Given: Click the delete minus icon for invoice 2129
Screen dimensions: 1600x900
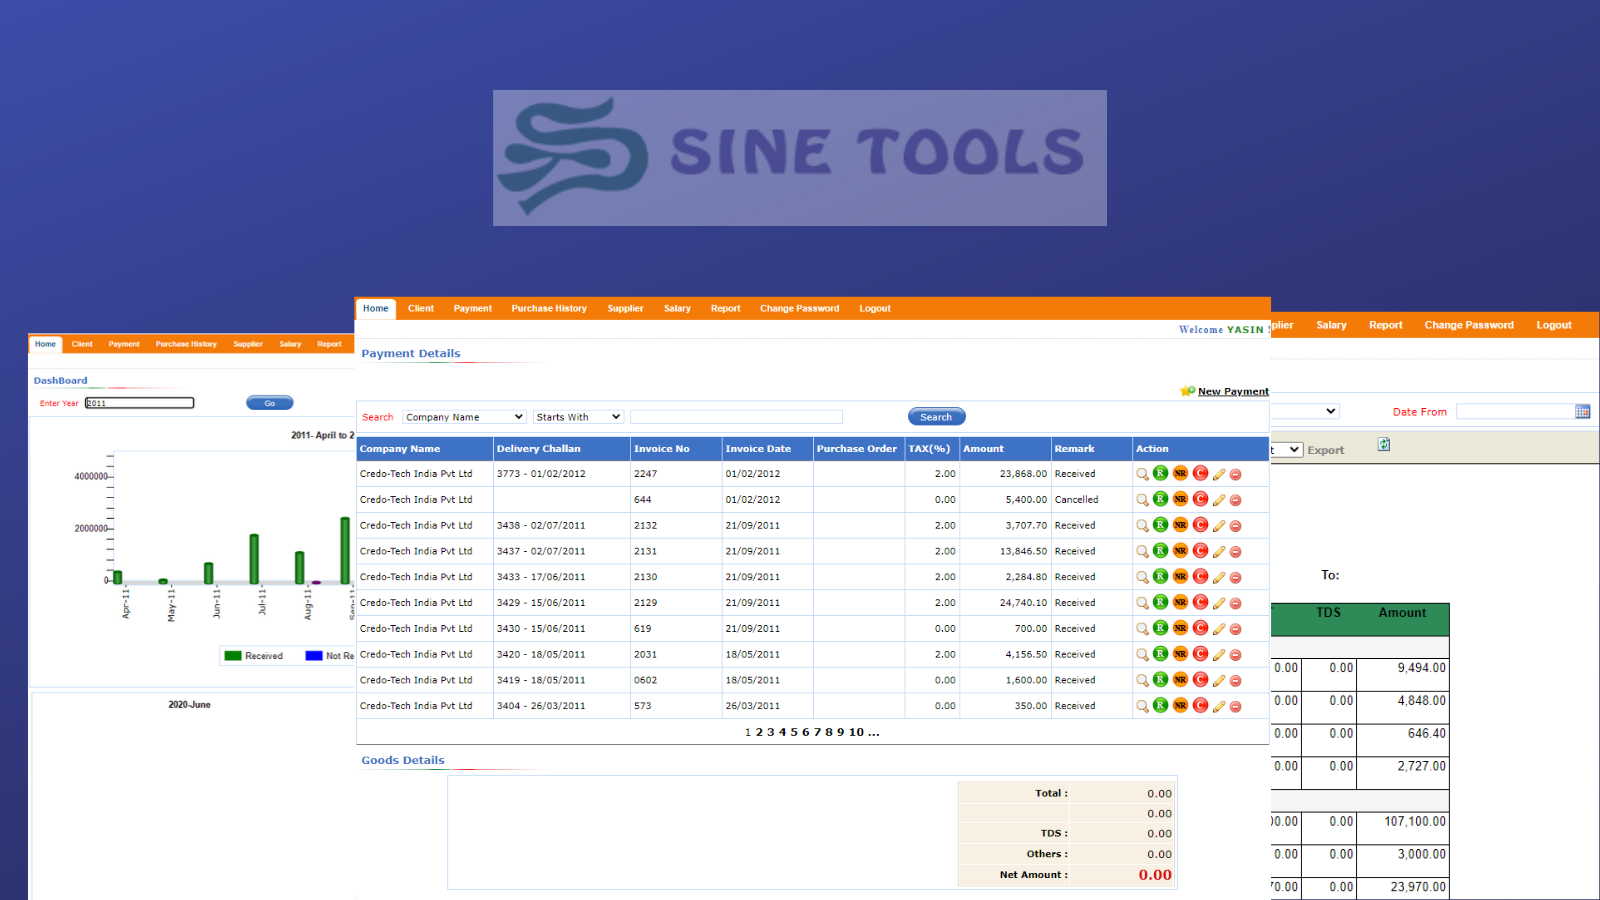Looking at the screenshot, I should point(1236,604).
